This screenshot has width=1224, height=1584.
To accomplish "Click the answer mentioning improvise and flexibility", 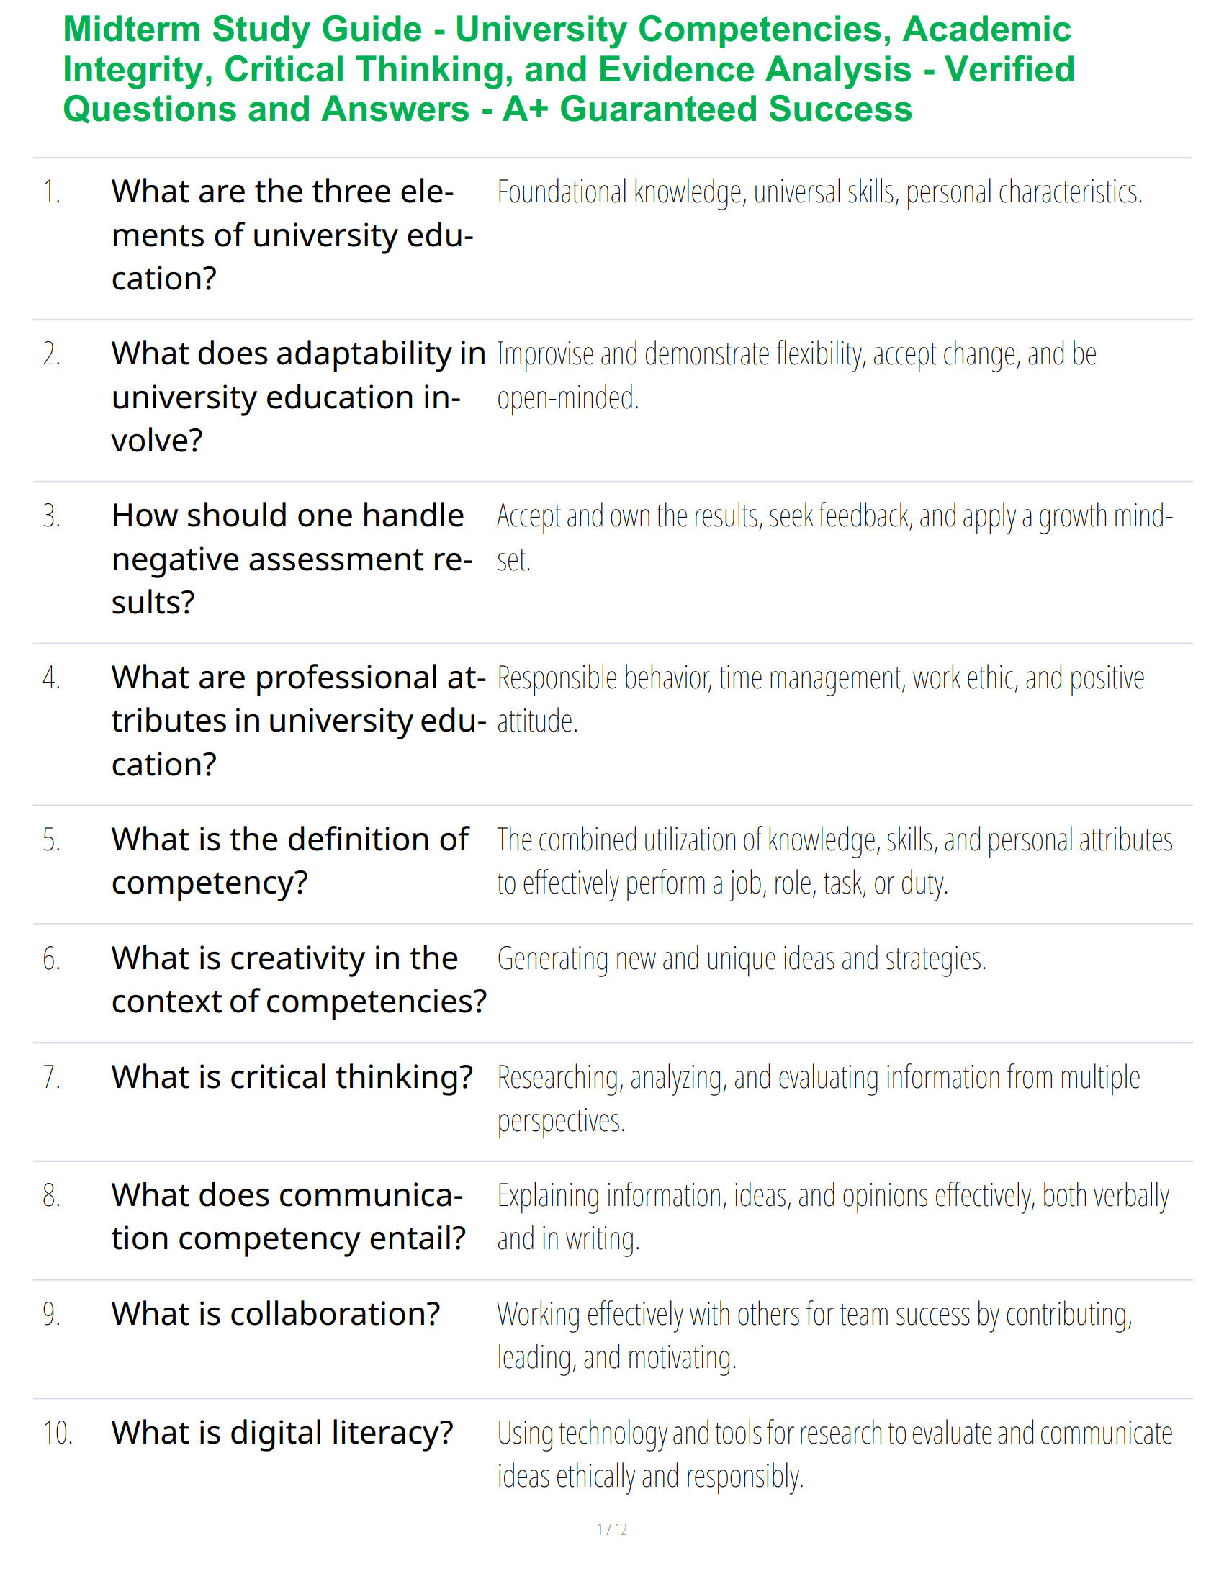I will coord(797,376).
